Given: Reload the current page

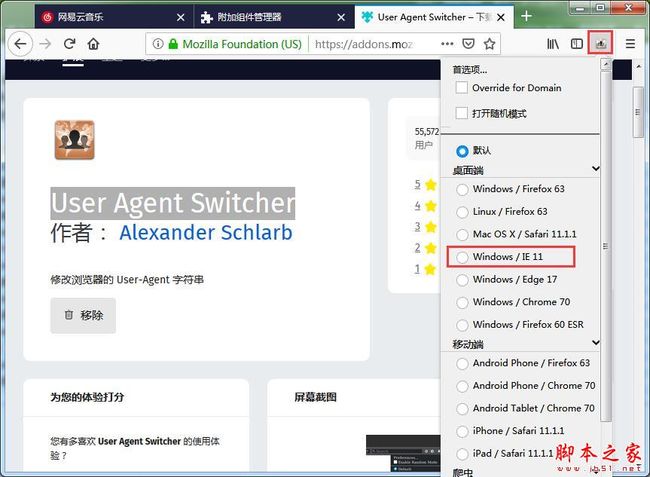Looking at the screenshot, I should tap(70, 44).
